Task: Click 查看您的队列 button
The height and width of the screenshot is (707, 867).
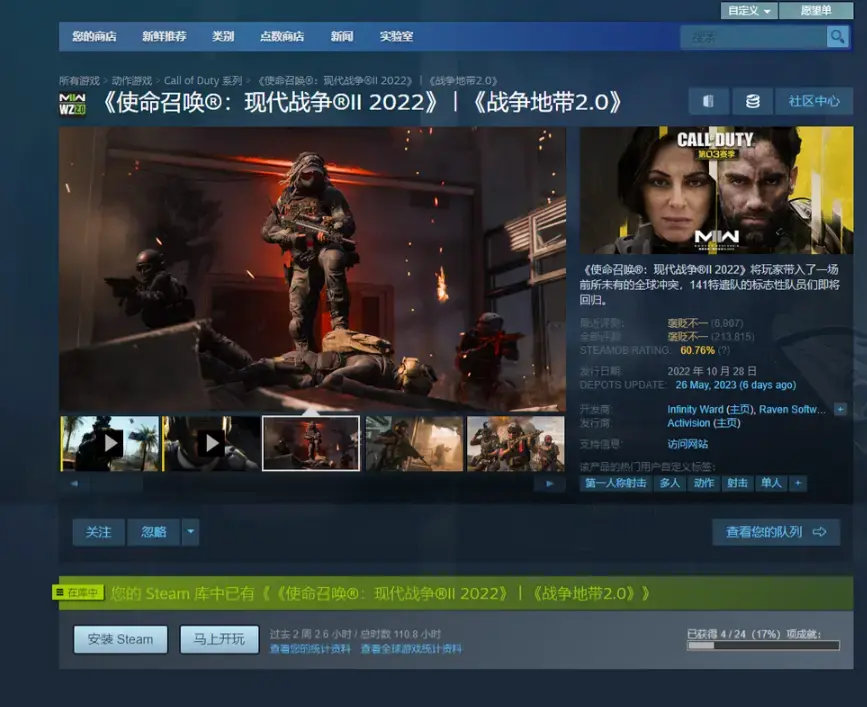Action: (776, 532)
